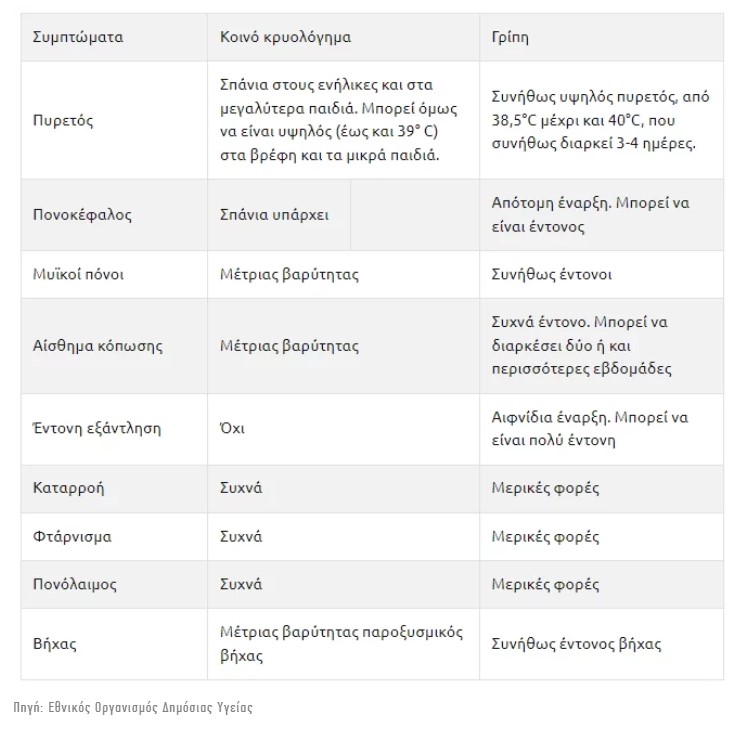Select the Καταρροή row label
Screen dimensions: 736x736
69,488
